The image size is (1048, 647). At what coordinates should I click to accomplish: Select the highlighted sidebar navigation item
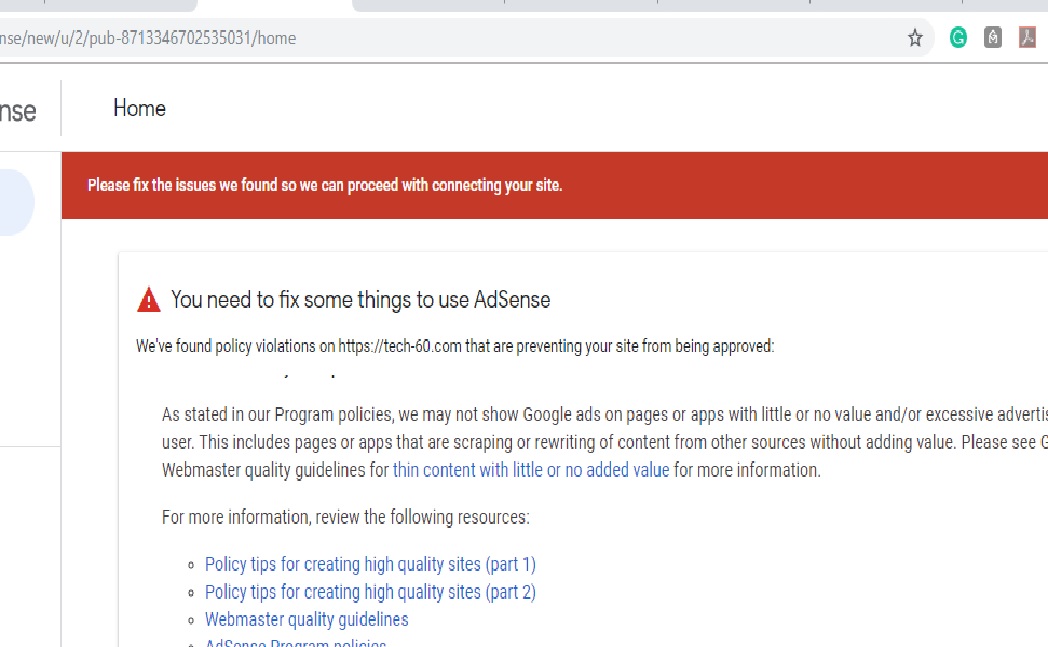pyautogui.click(x=15, y=202)
